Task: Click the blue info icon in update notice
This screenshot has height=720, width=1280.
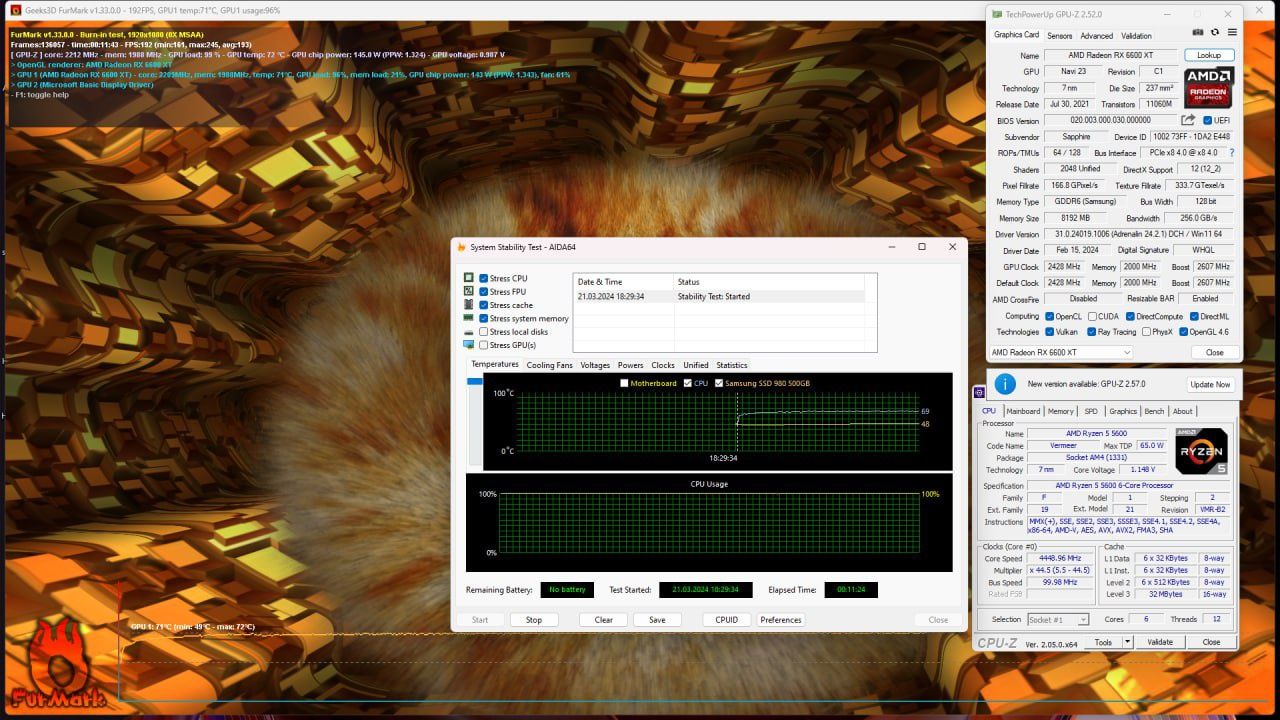Action: [1005, 384]
